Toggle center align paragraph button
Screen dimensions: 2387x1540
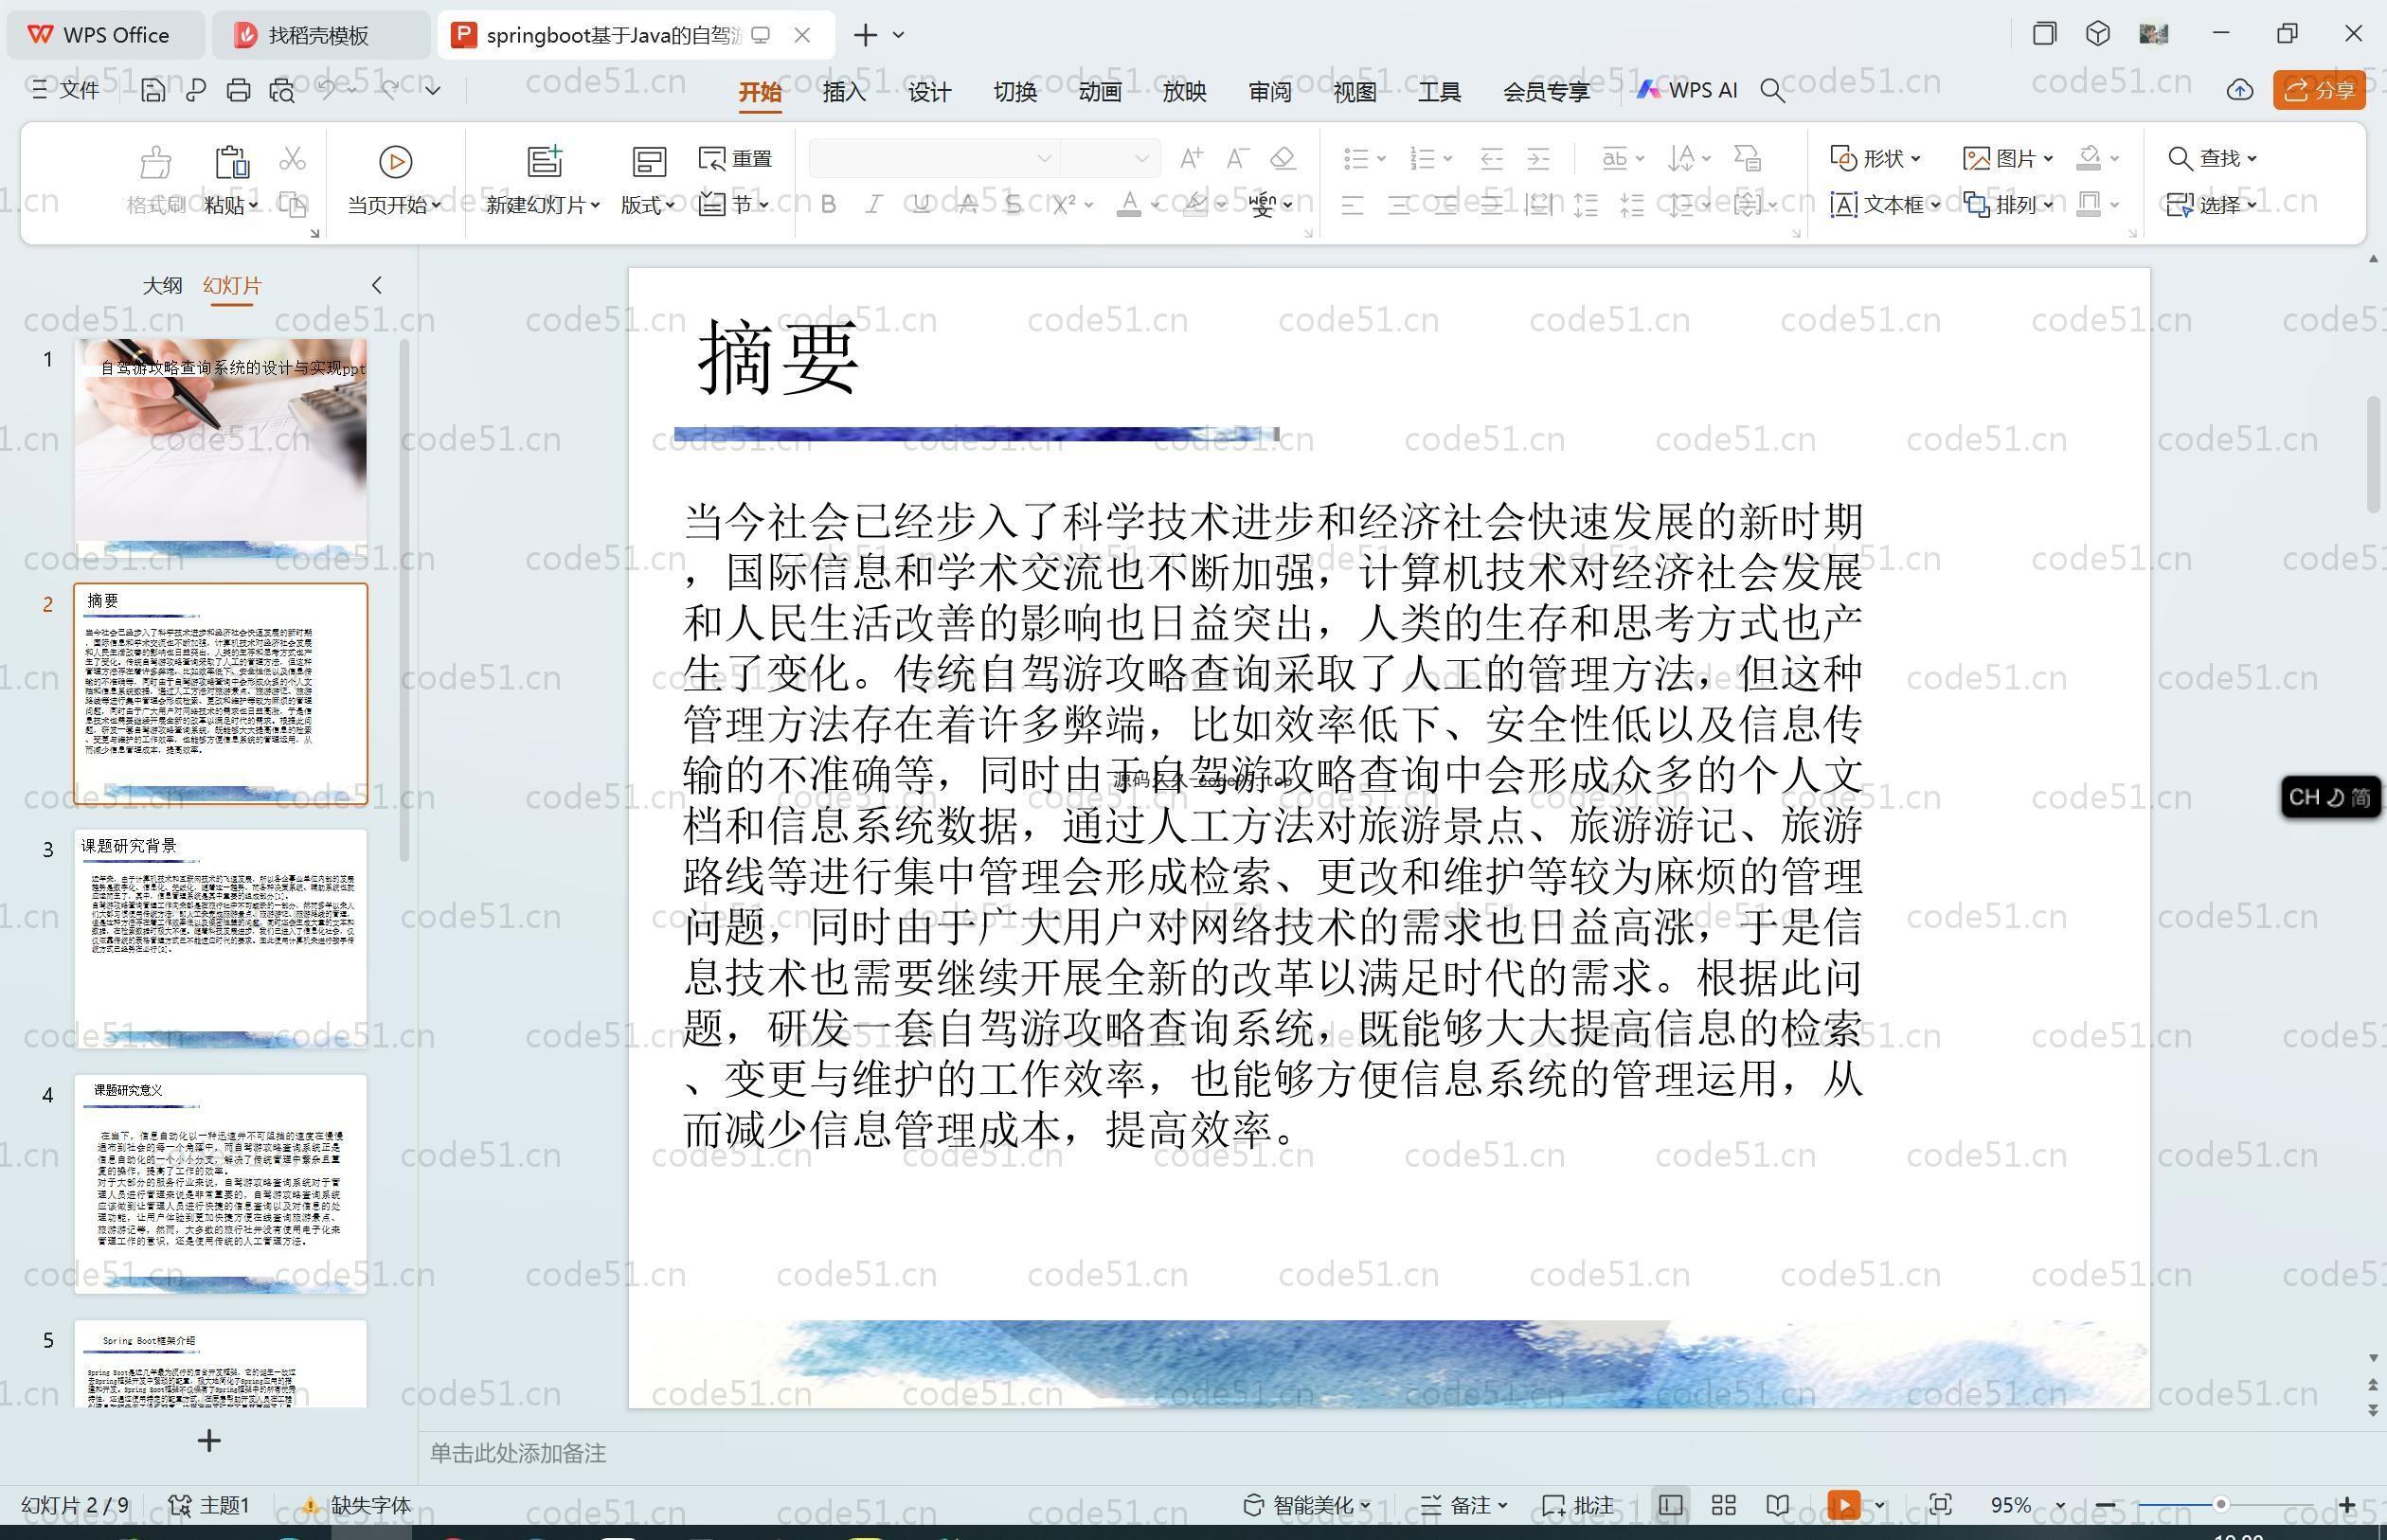(x=1399, y=205)
